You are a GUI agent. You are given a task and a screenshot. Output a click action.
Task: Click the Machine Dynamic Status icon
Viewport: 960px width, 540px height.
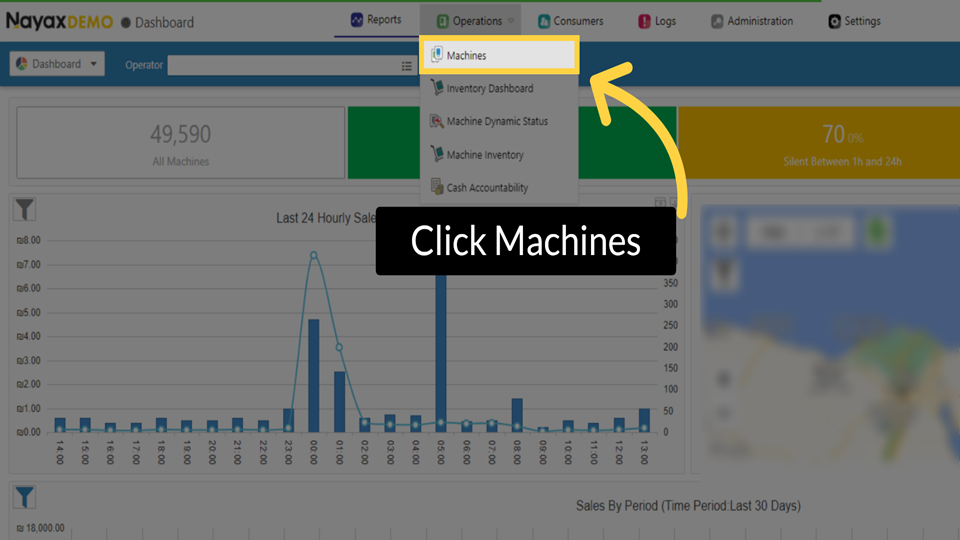tap(436, 122)
